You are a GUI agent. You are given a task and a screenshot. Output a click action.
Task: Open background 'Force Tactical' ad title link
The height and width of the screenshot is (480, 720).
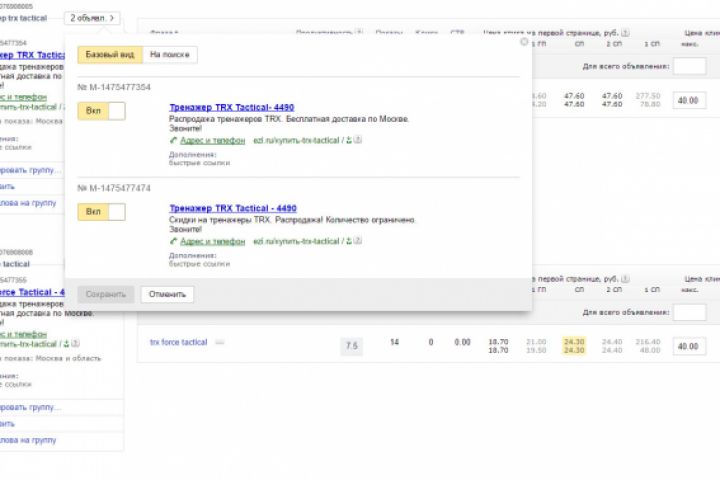pyautogui.click(x=32, y=292)
